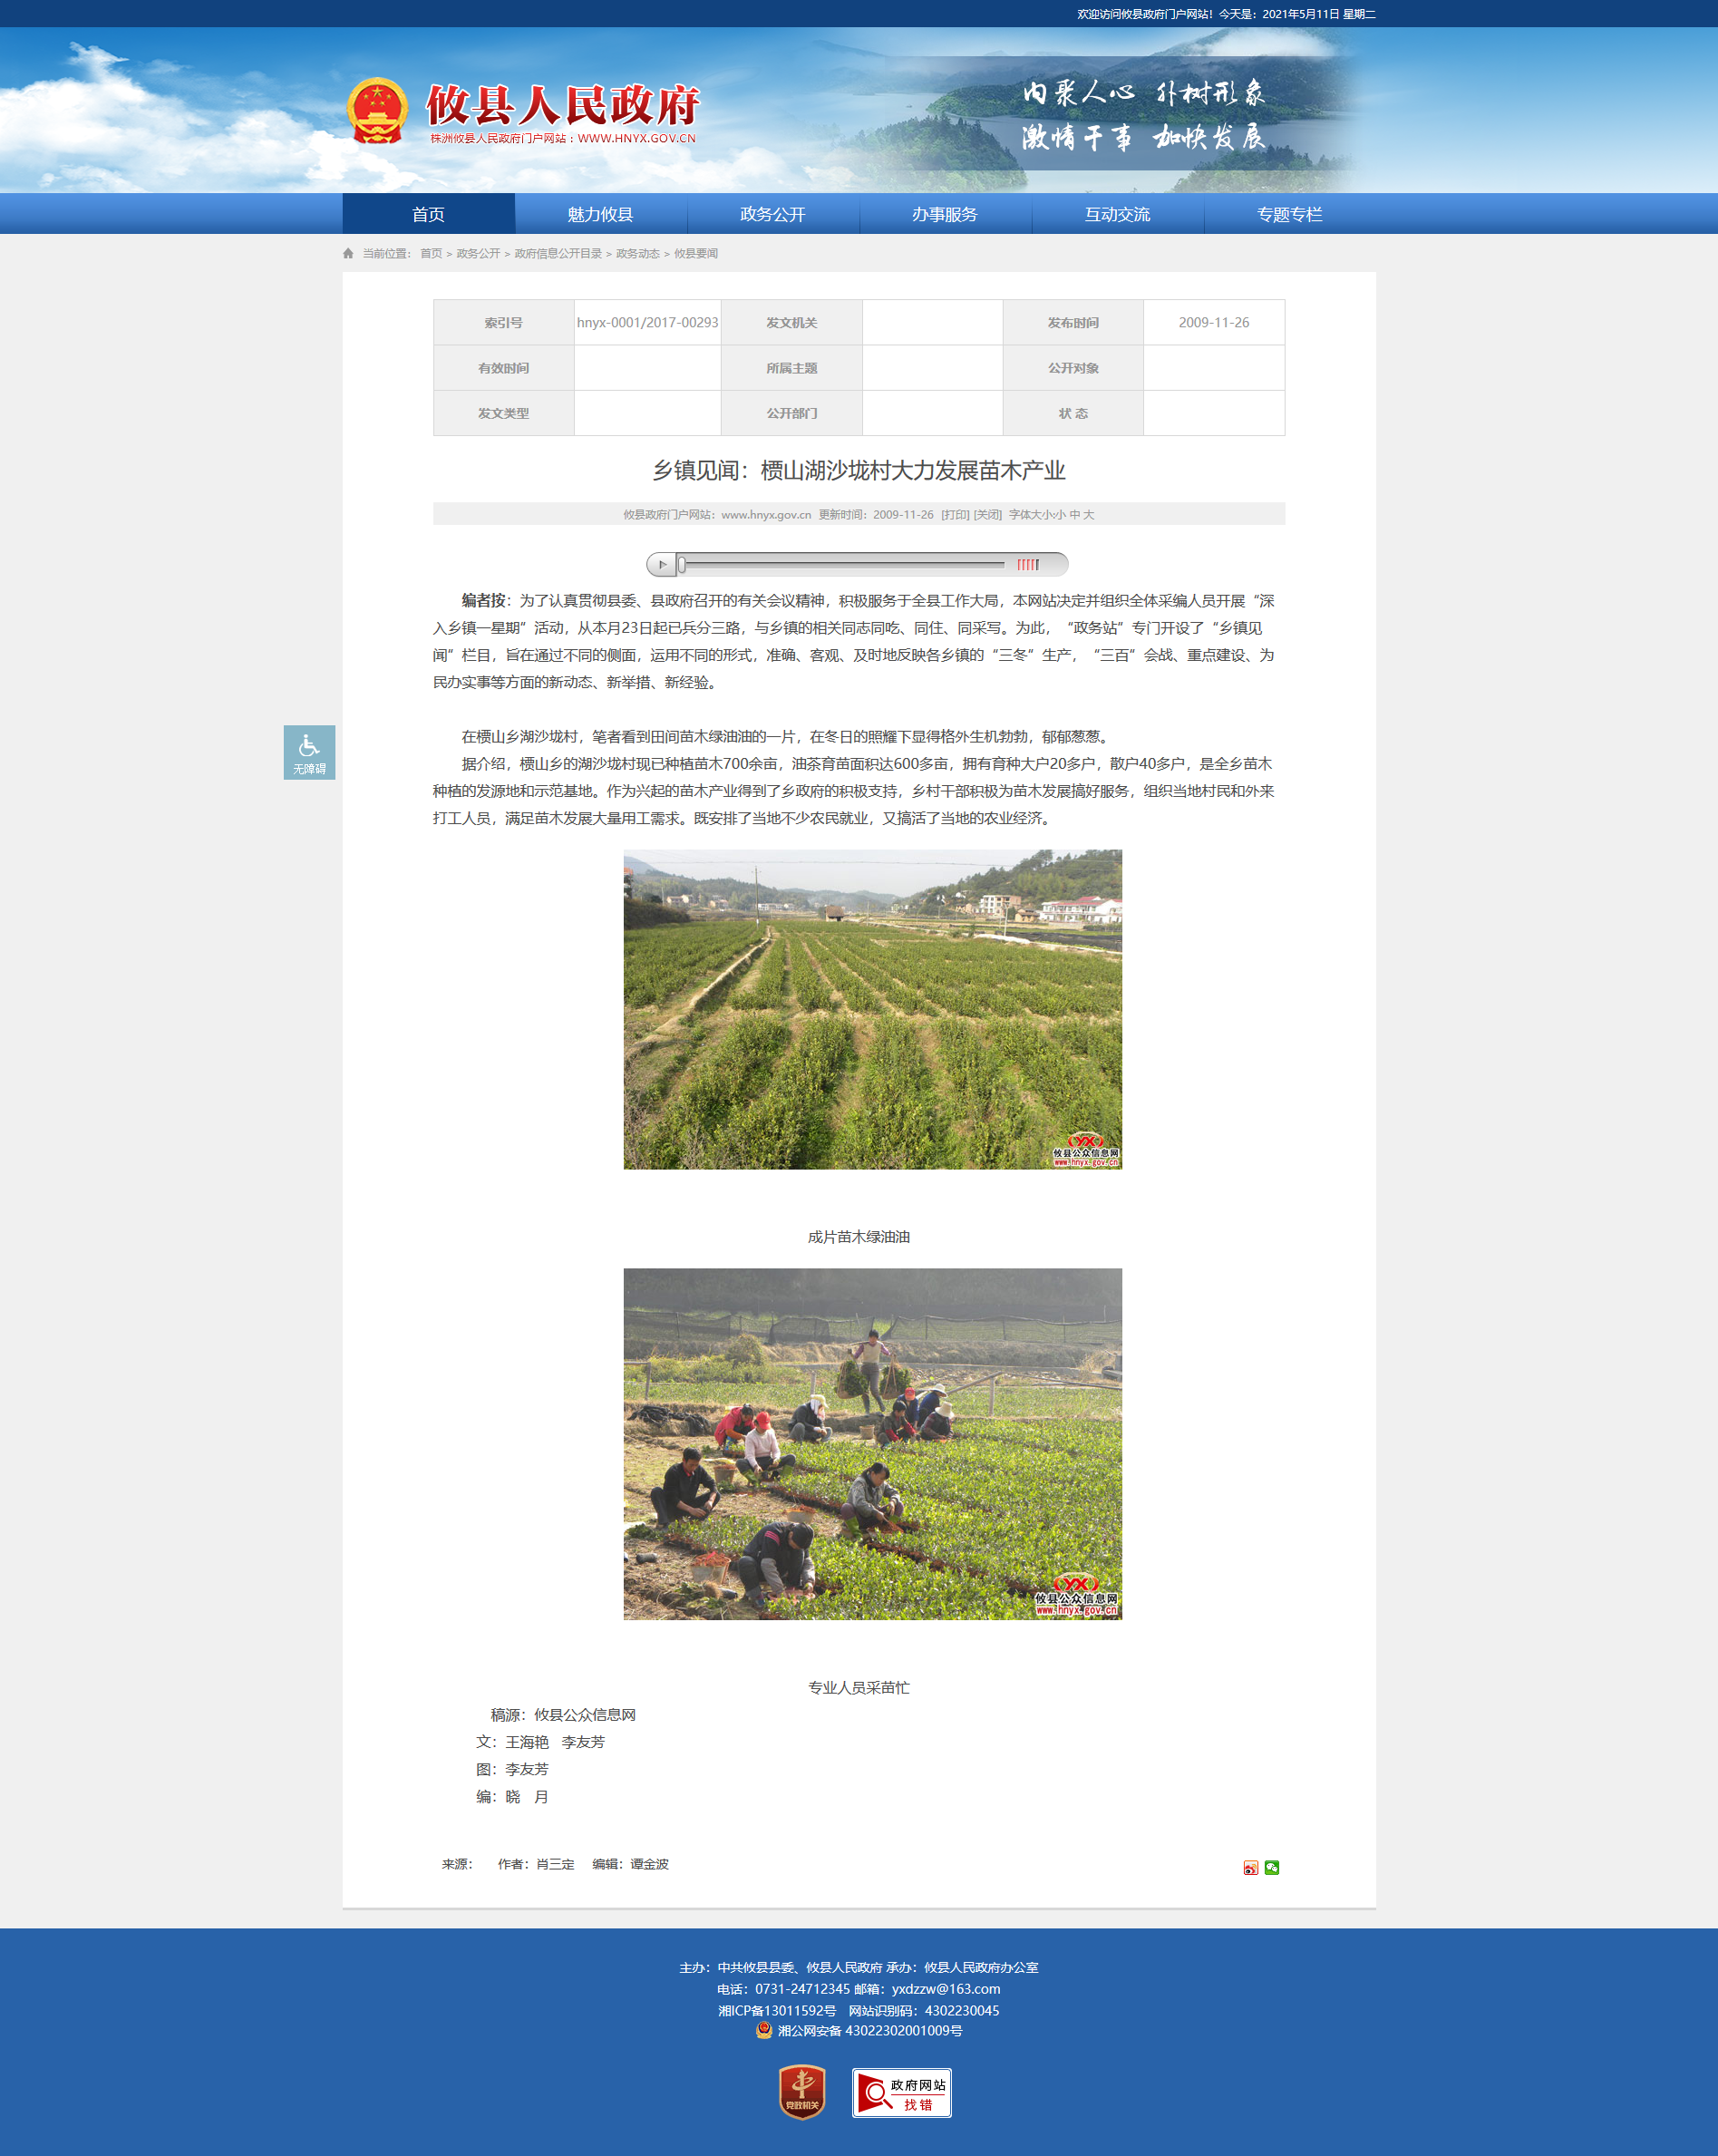Share article via WeChat icon

1271,1867
